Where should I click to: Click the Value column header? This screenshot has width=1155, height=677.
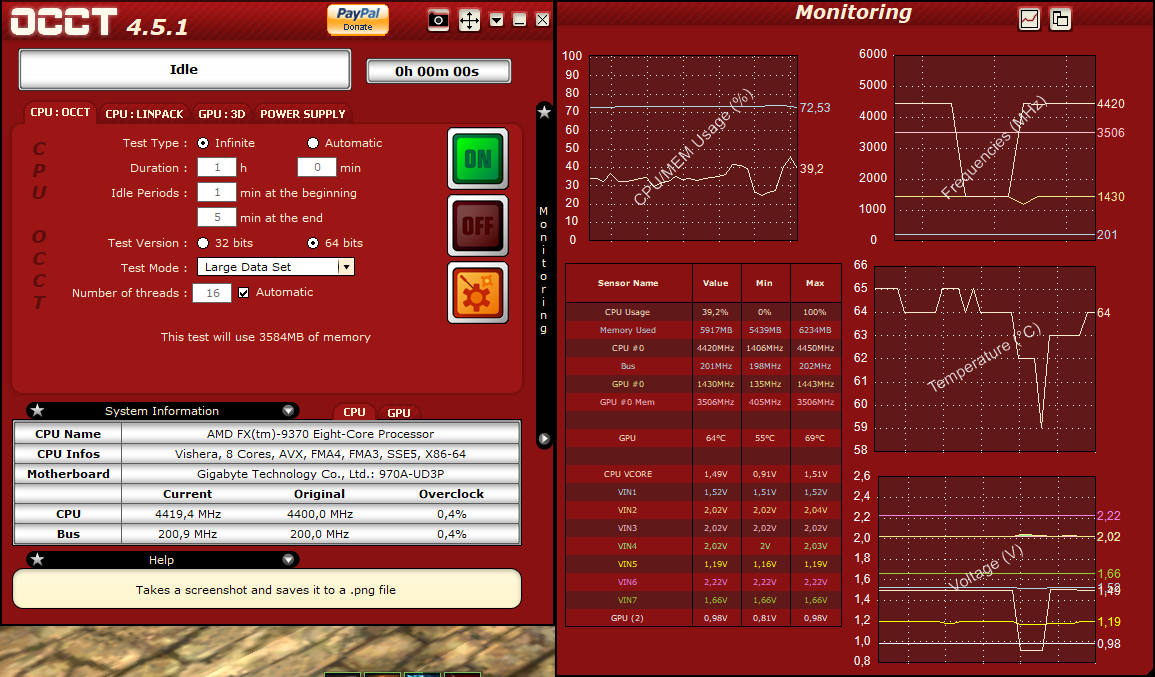[x=716, y=283]
